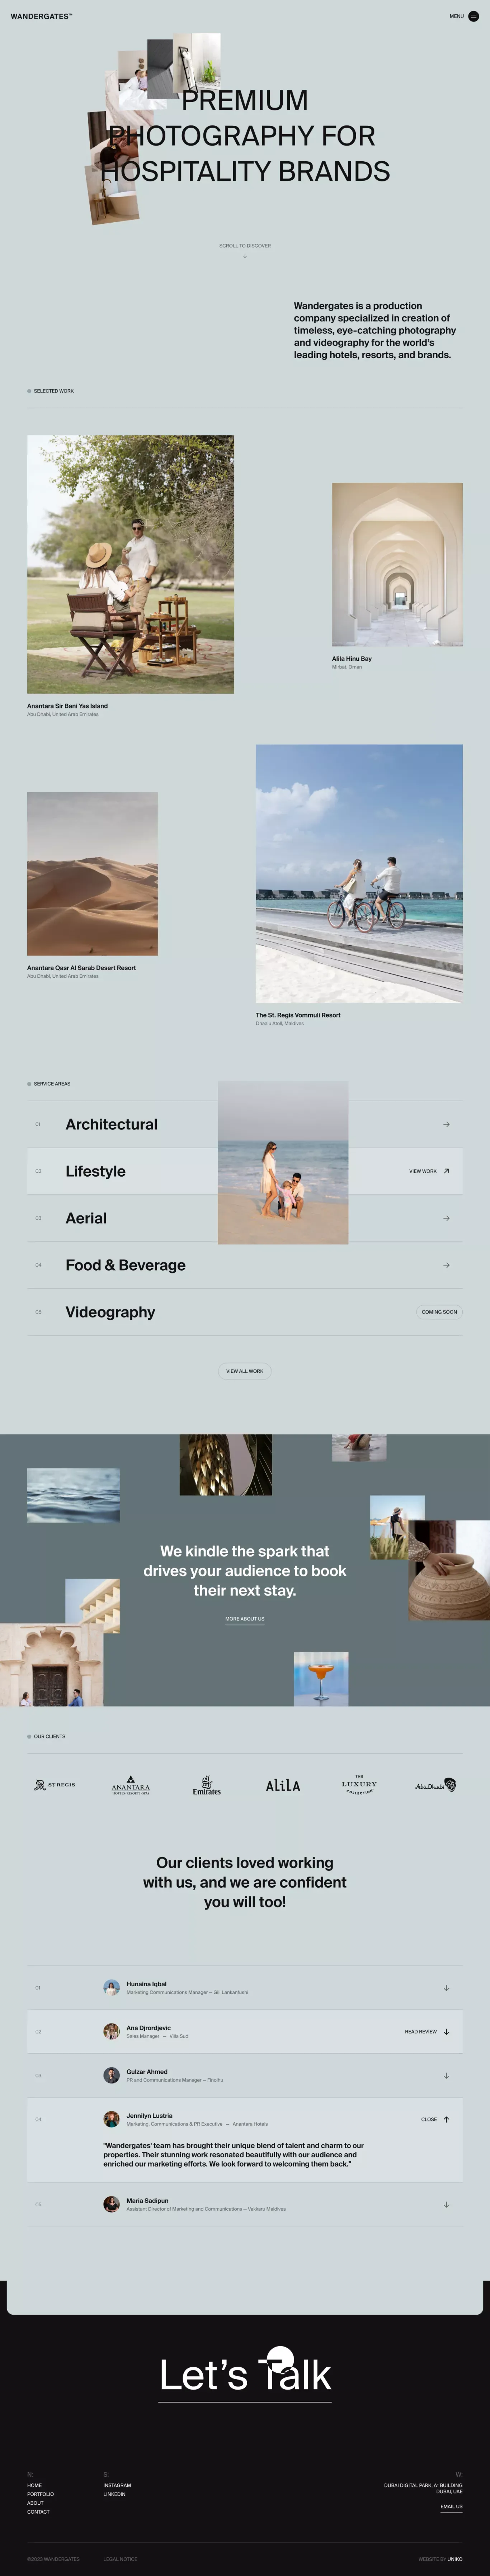Click the Architectural row arrow icon
The width and height of the screenshot is (490, 2576).
[446, 1124]
